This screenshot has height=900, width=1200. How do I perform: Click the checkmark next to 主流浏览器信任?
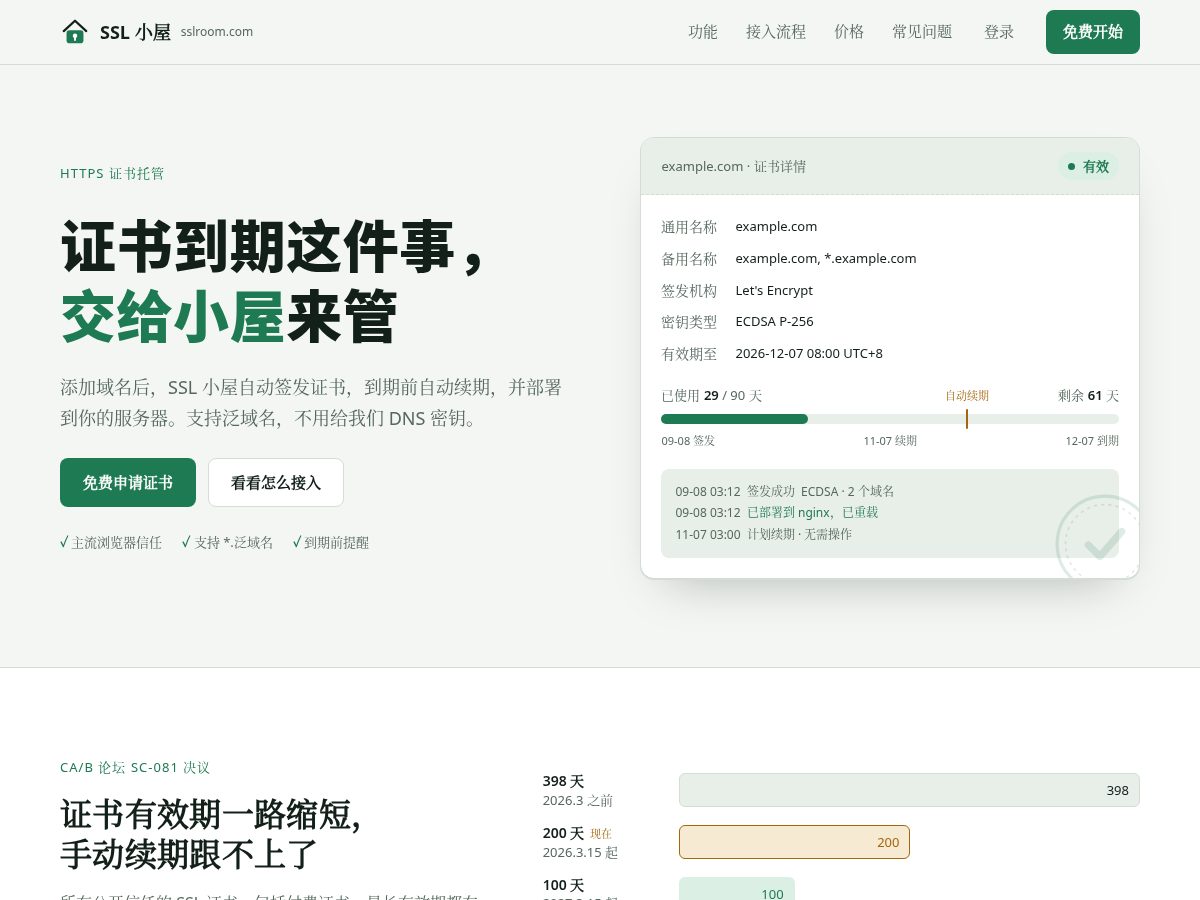click(x=64, y=542)
